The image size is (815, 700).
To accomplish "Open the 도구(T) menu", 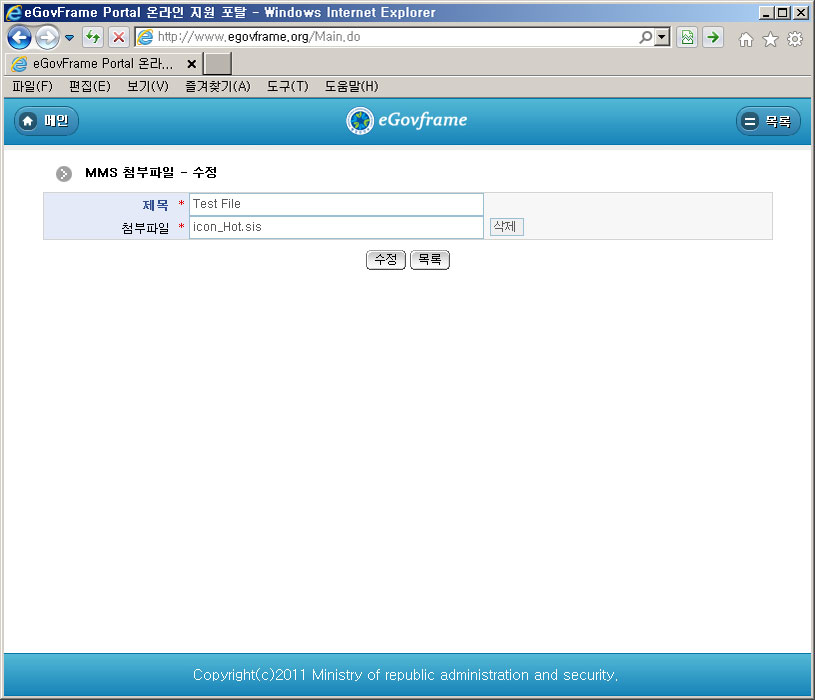I will (287, 87).
